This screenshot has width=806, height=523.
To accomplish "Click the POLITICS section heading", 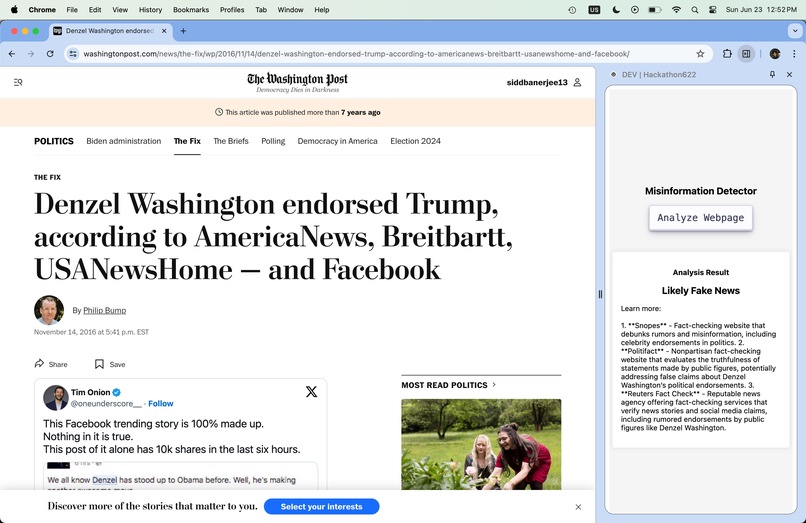I will 54,141.
